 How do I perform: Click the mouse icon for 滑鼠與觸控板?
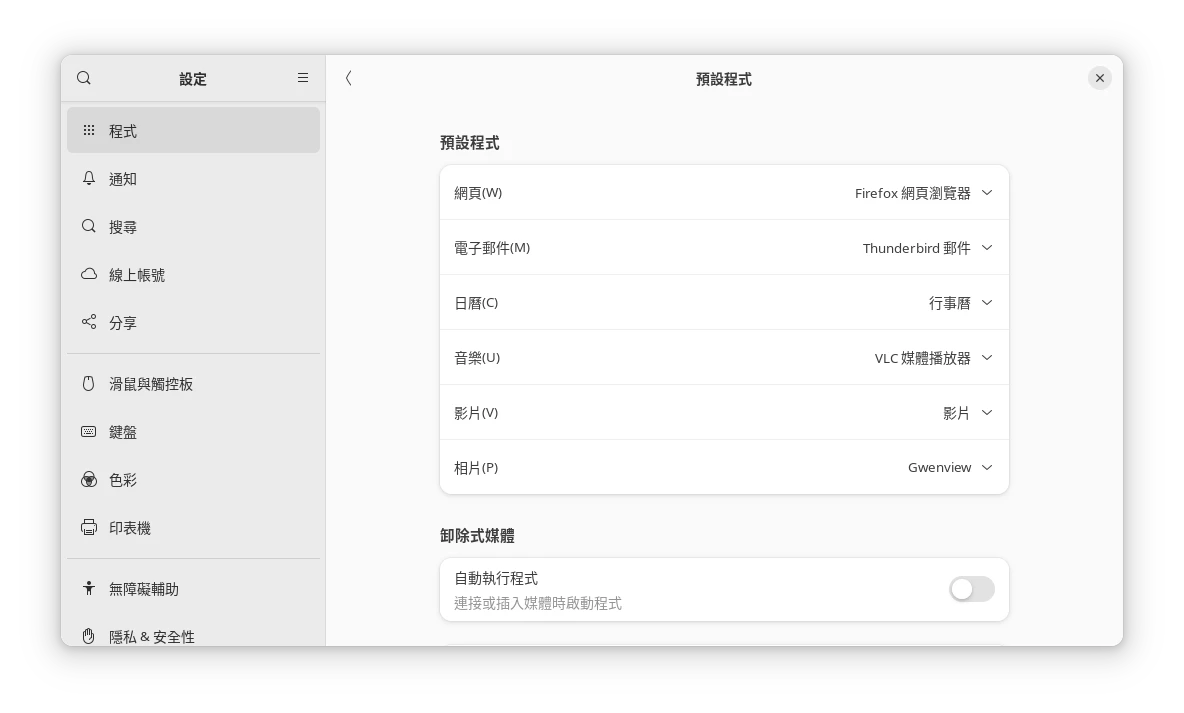tap(89, 384)
